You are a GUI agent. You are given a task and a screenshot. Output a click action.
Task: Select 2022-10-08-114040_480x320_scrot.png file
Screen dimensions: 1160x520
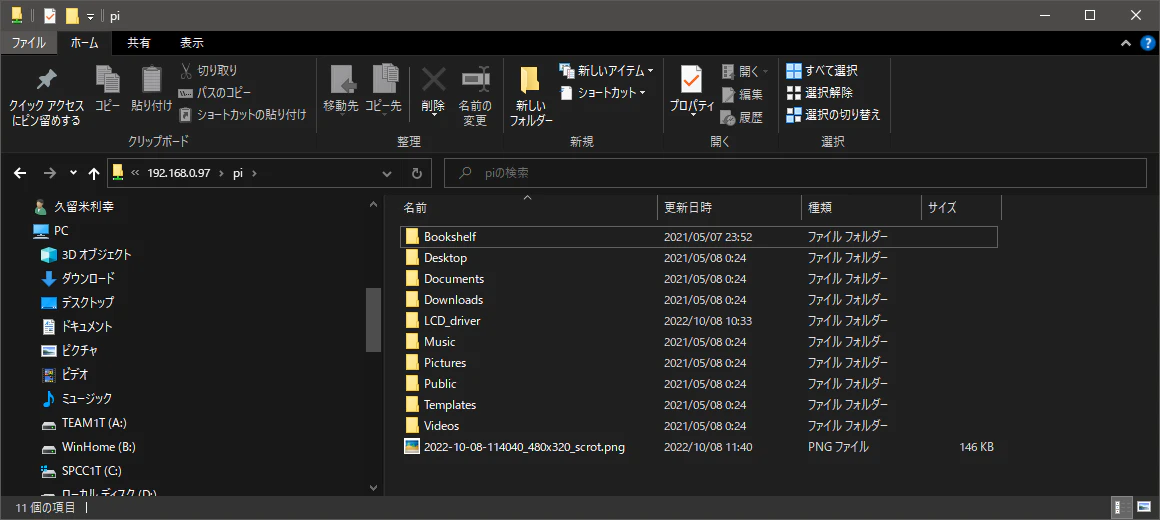[699, 447]
